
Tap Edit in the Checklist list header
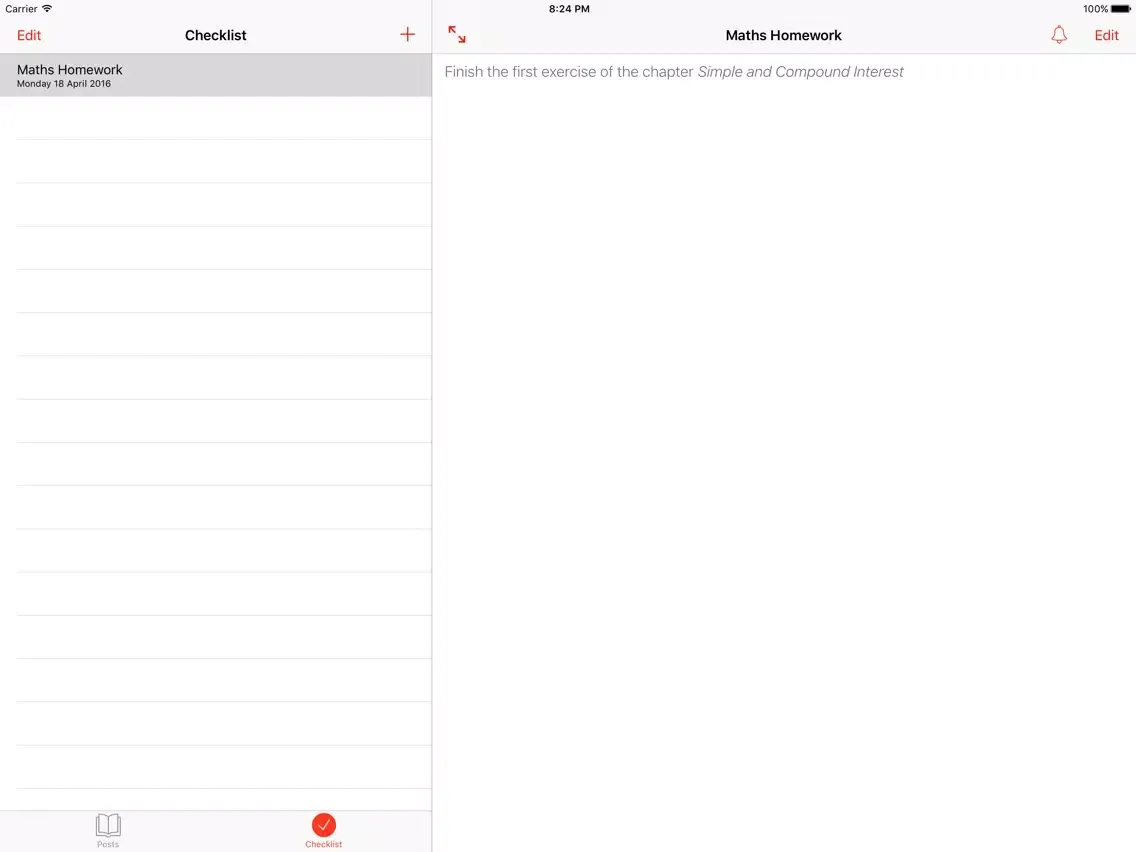point(29,35)
